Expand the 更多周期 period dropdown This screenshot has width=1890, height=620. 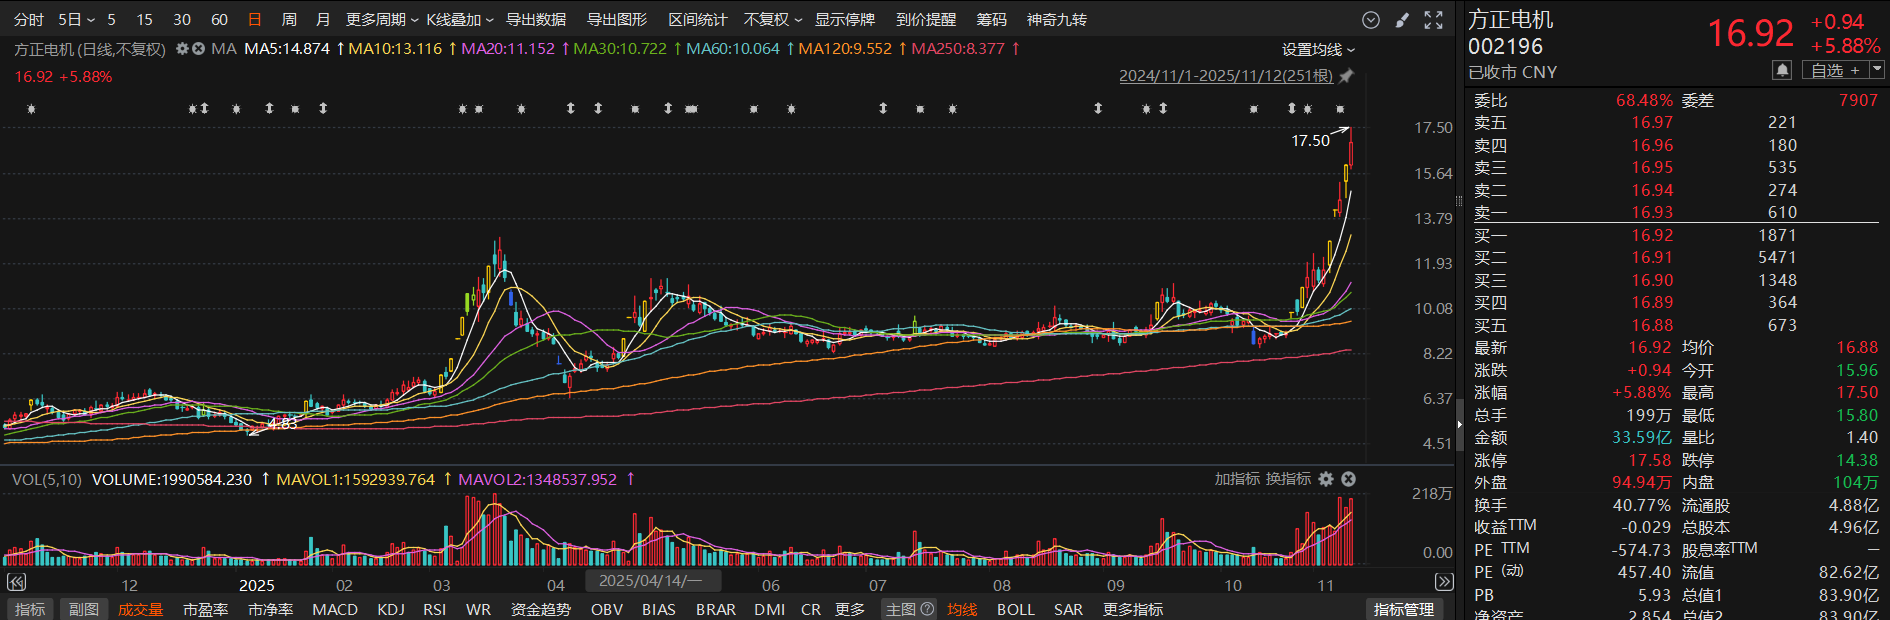click(382, 20)
